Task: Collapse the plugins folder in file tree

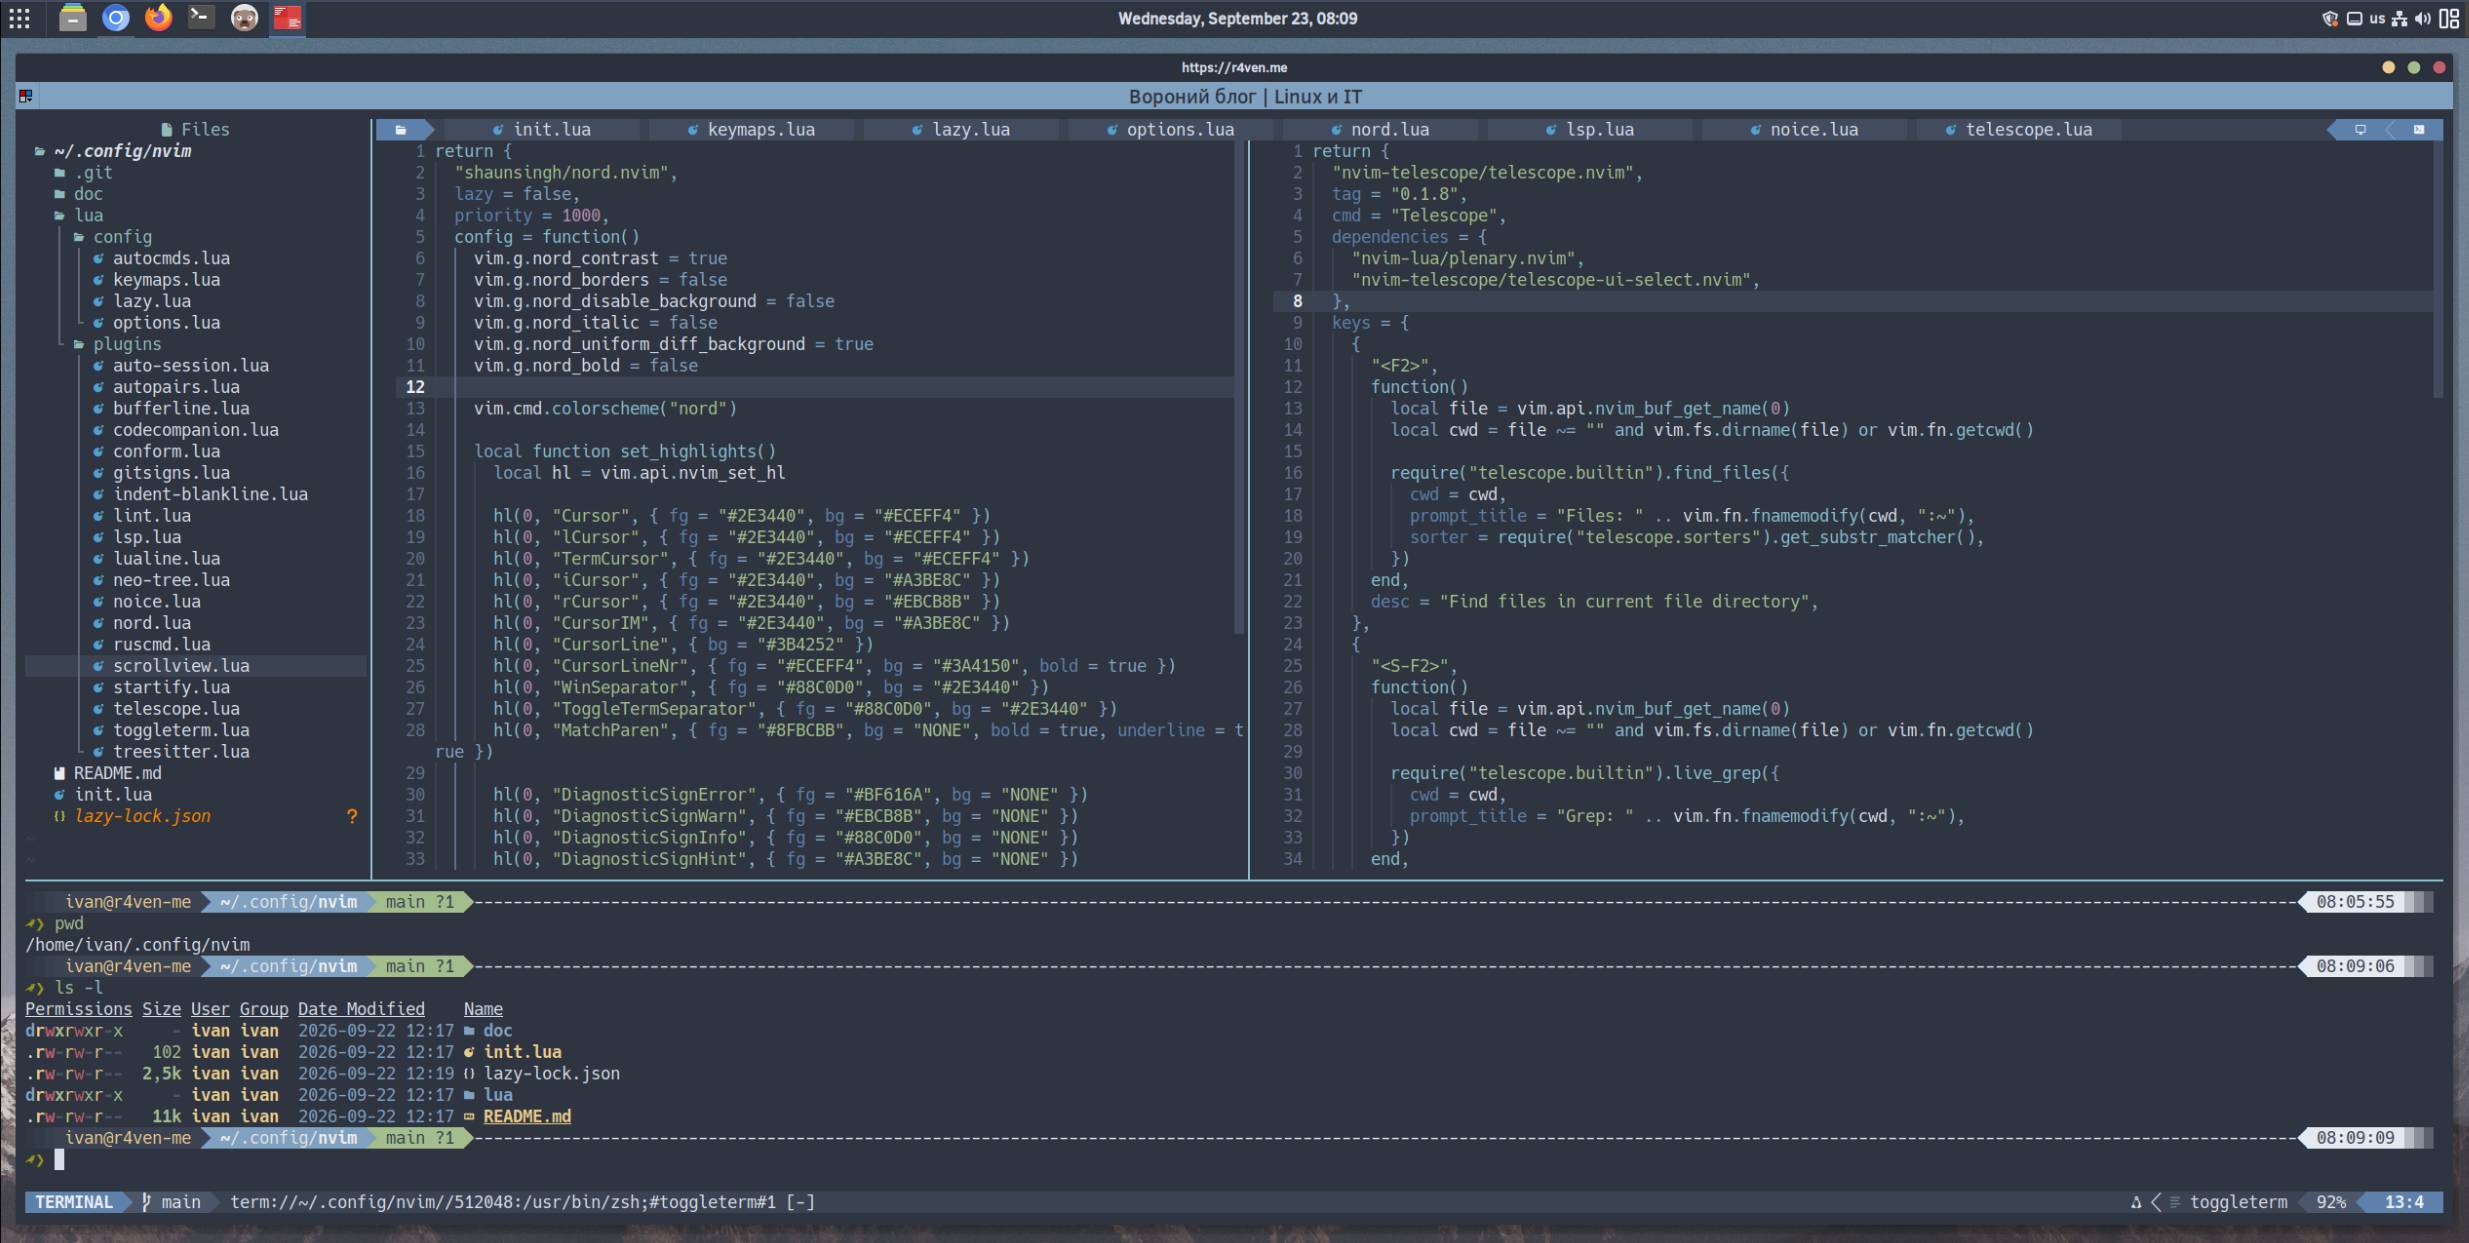Action: [117, 344]
